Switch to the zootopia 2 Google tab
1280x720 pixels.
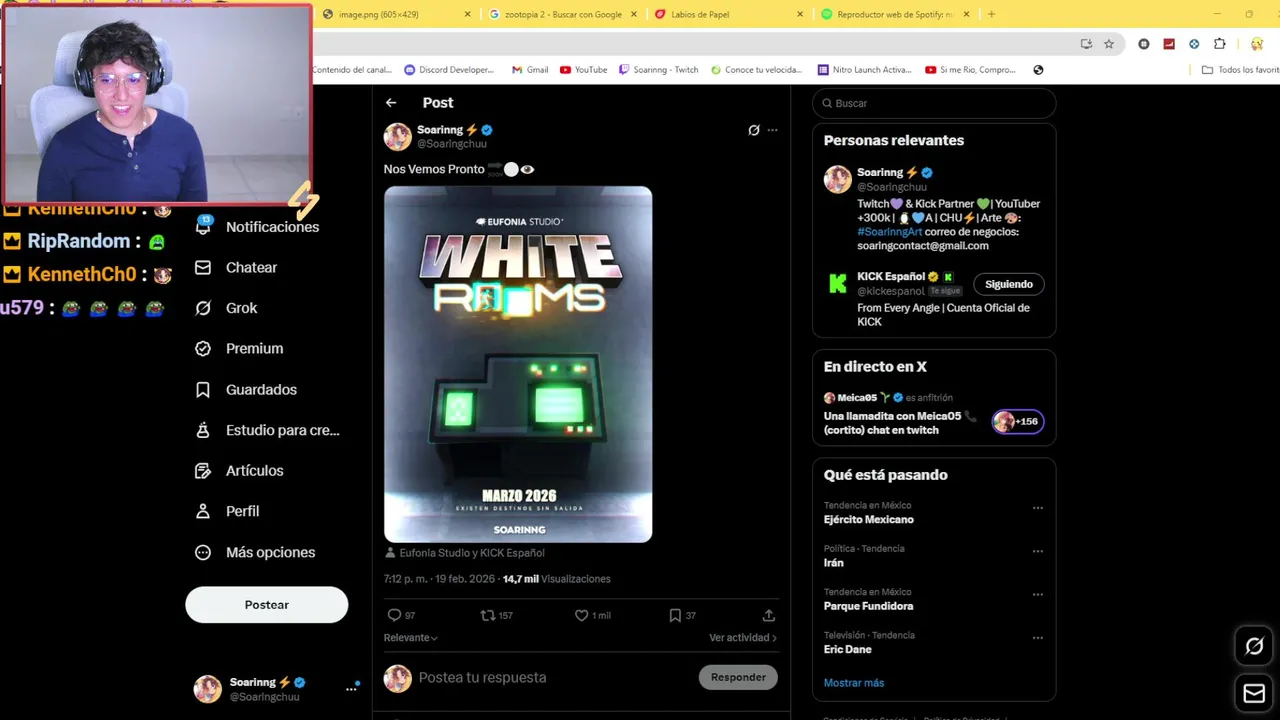[563, 14]
